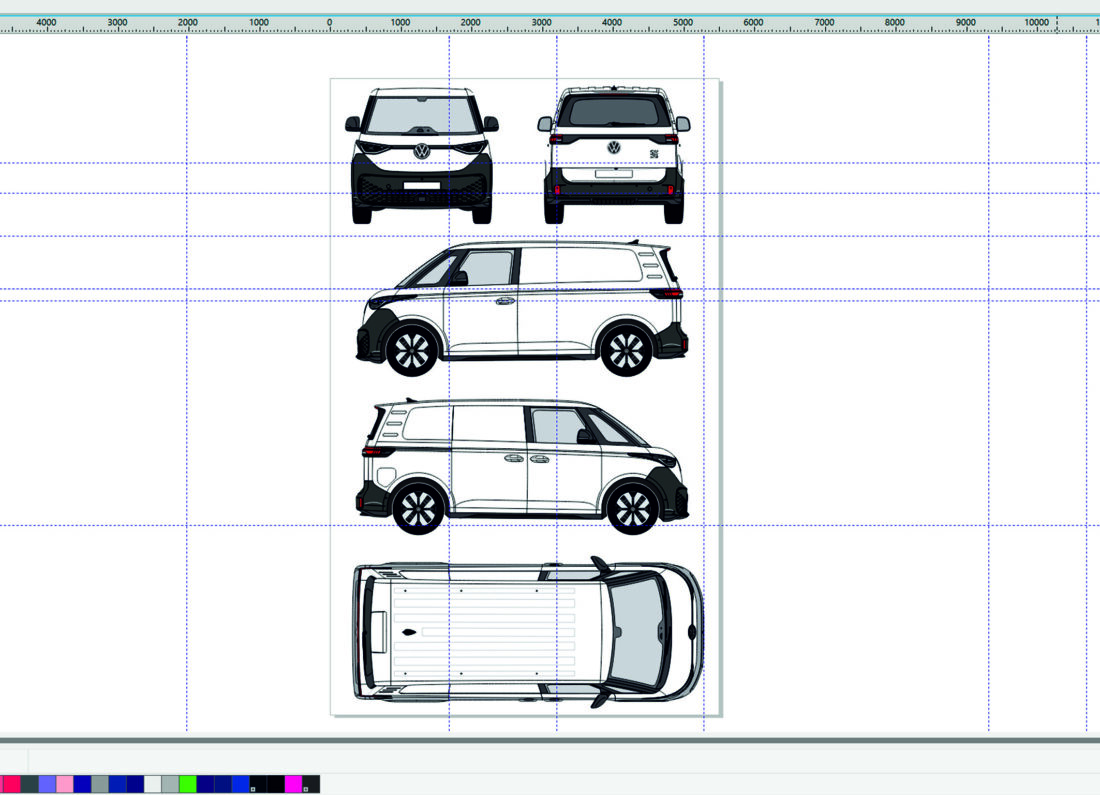Select the front view van drawing
The height and width of the screenshot is (795, 1100).
pos(421,155)
